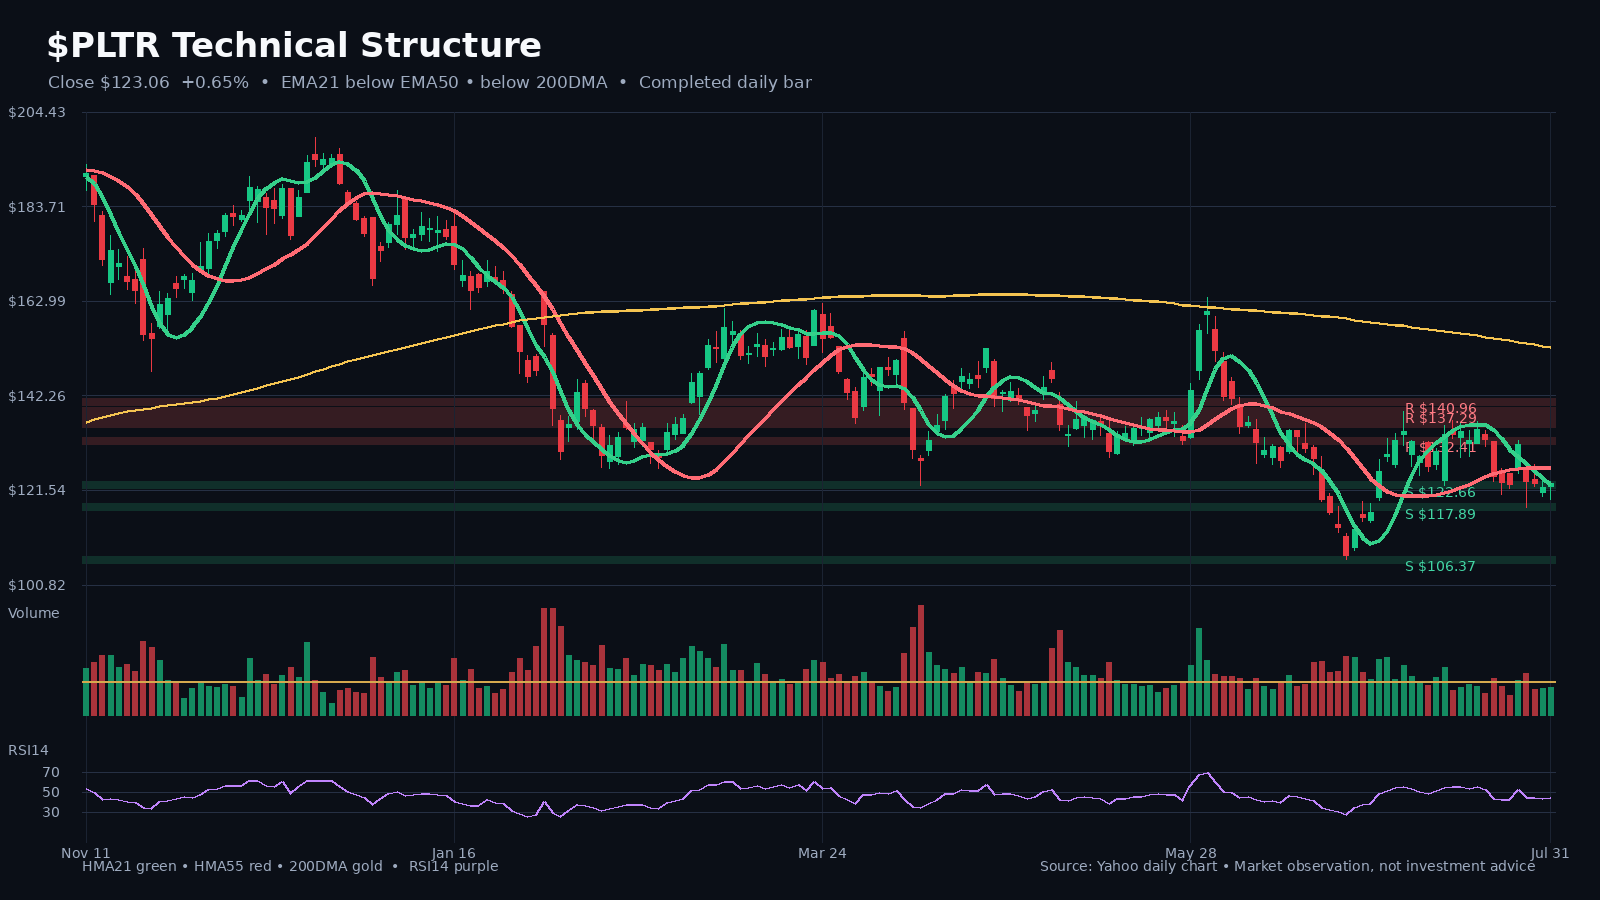1600x900 pixels.
Task: Click the RSI "30" axis label
Action: pos(51,812)
